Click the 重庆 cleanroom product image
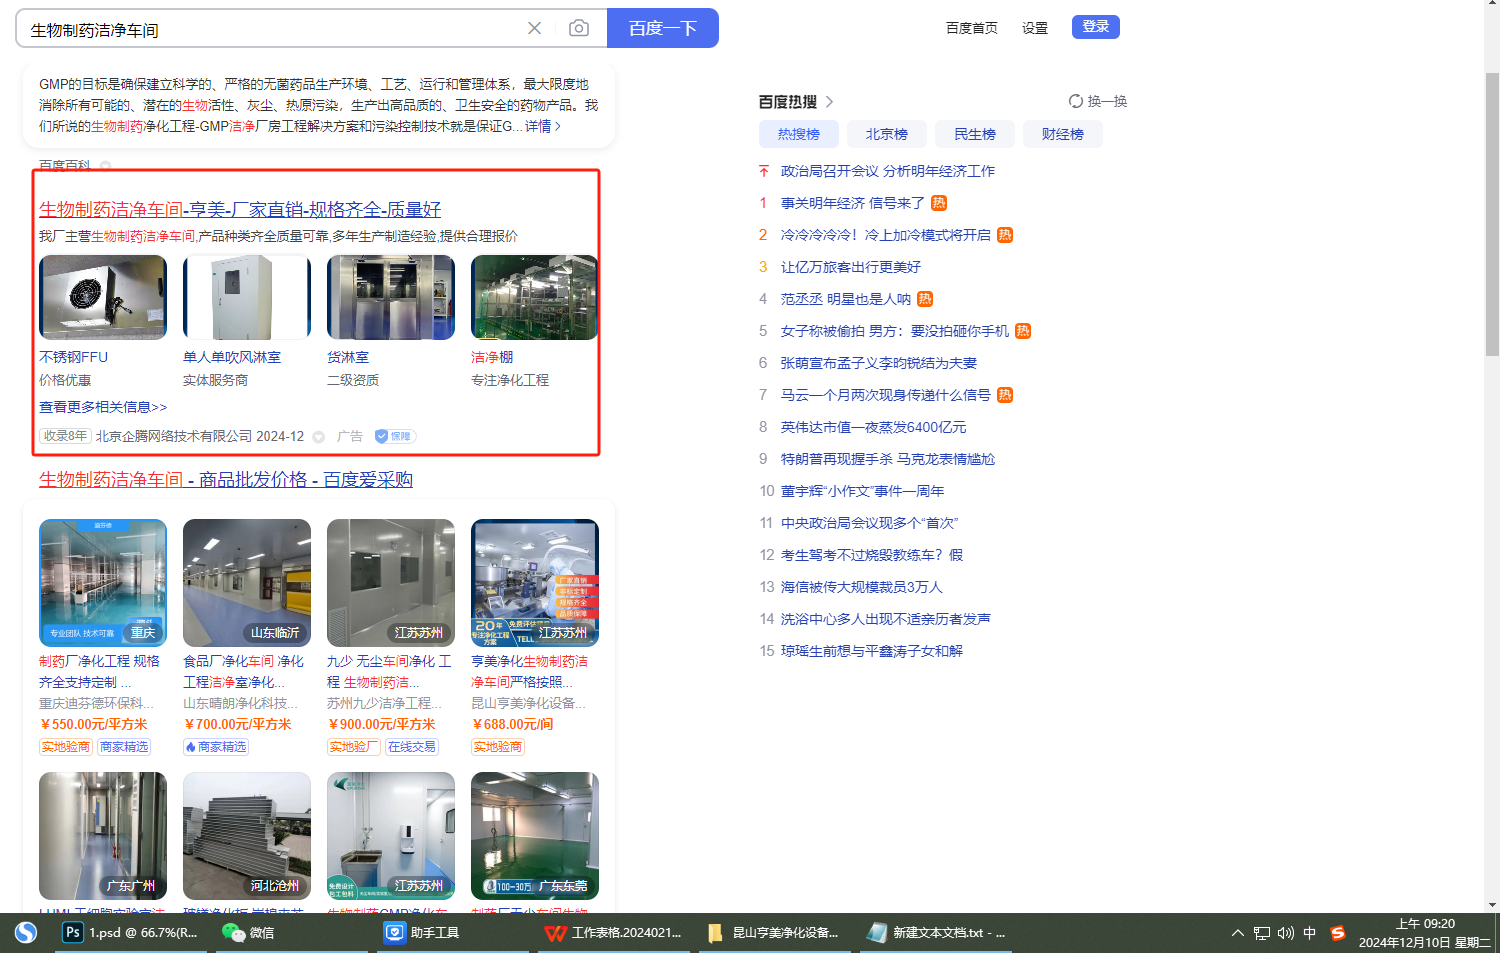The height and width of the screenshot is (953, 1500). pos(103,583)
